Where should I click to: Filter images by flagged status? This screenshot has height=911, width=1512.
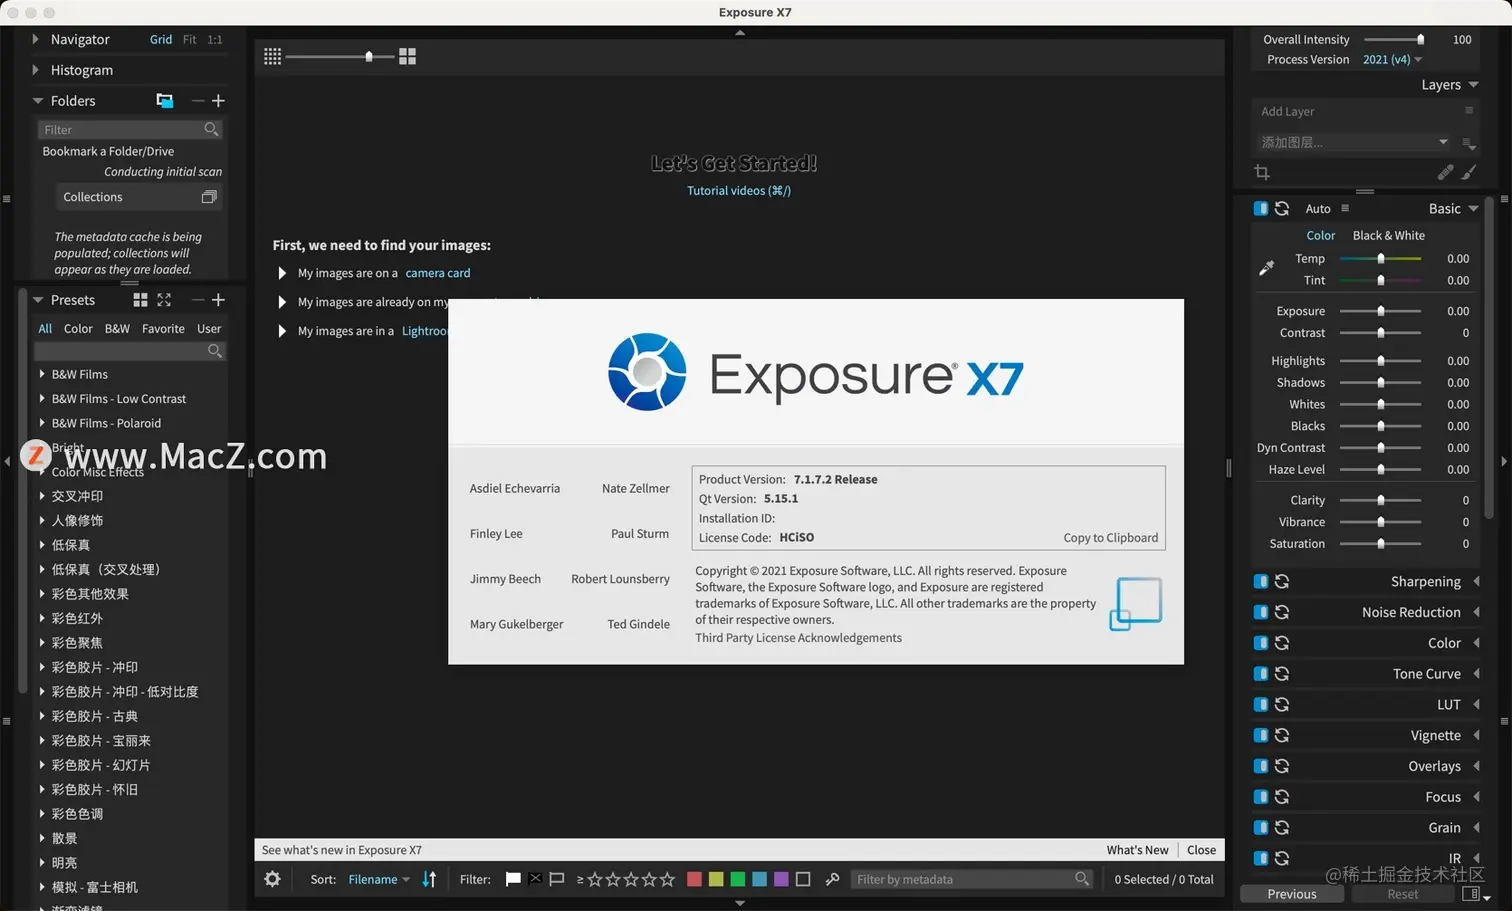[513, 879]
